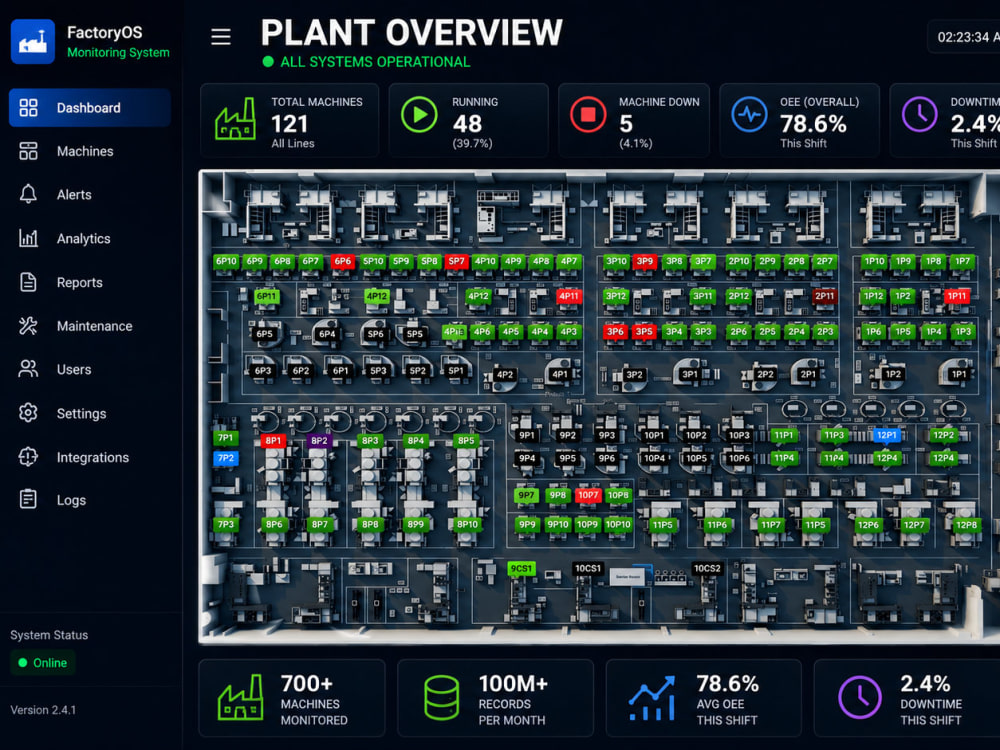Open the Machines section
This screenshot has height=750, width=1000.
pos(90,151)
